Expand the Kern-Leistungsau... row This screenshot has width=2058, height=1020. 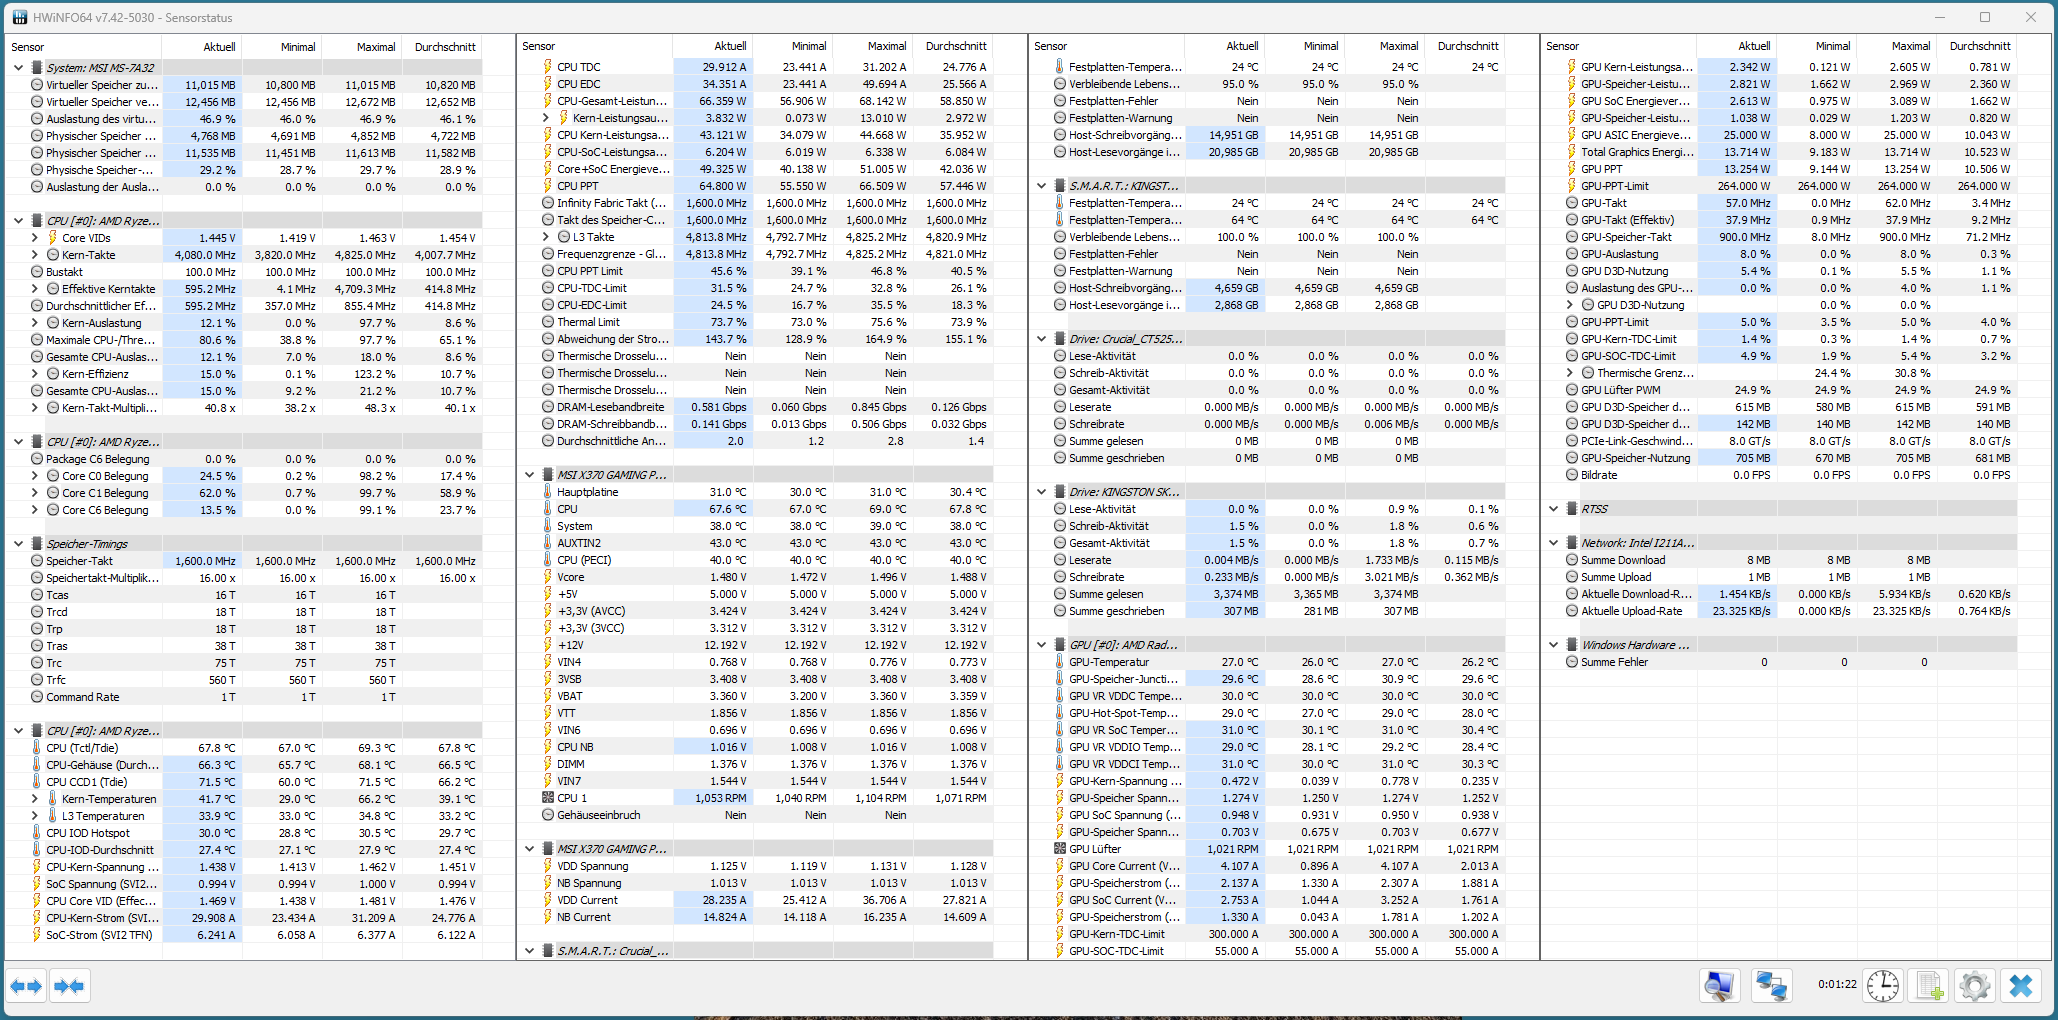[545, 118]
